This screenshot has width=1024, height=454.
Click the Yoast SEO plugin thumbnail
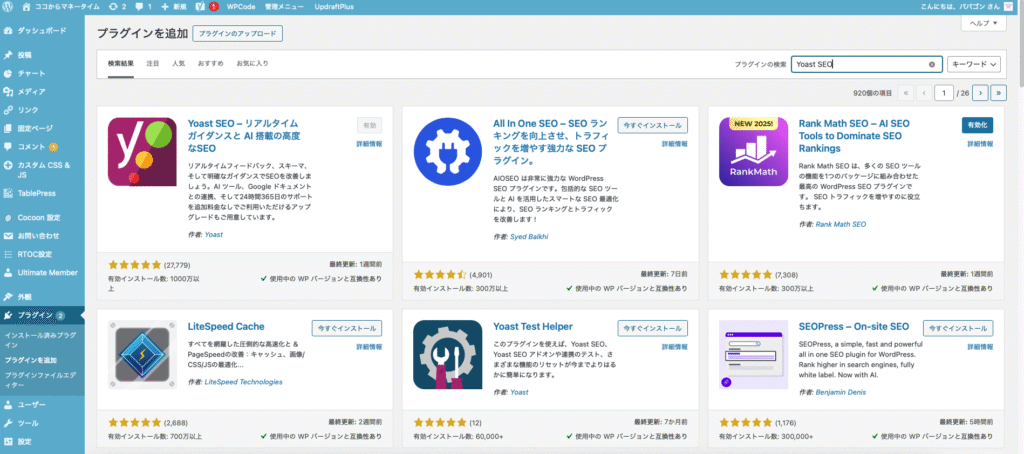[142, 152]
